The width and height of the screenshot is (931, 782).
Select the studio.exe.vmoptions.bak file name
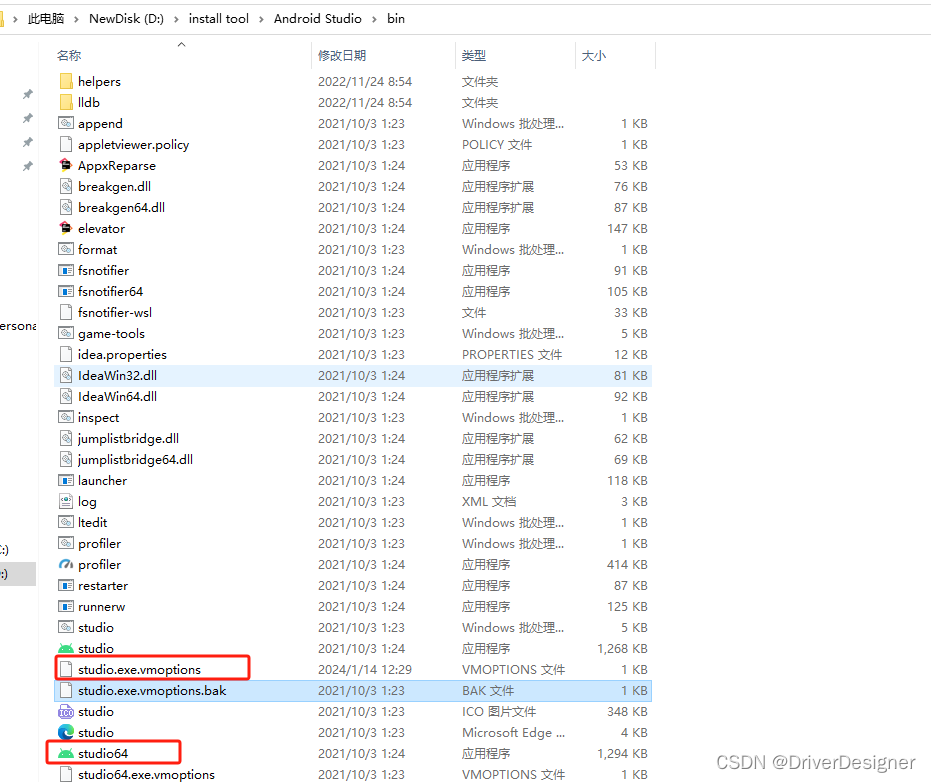152,691
